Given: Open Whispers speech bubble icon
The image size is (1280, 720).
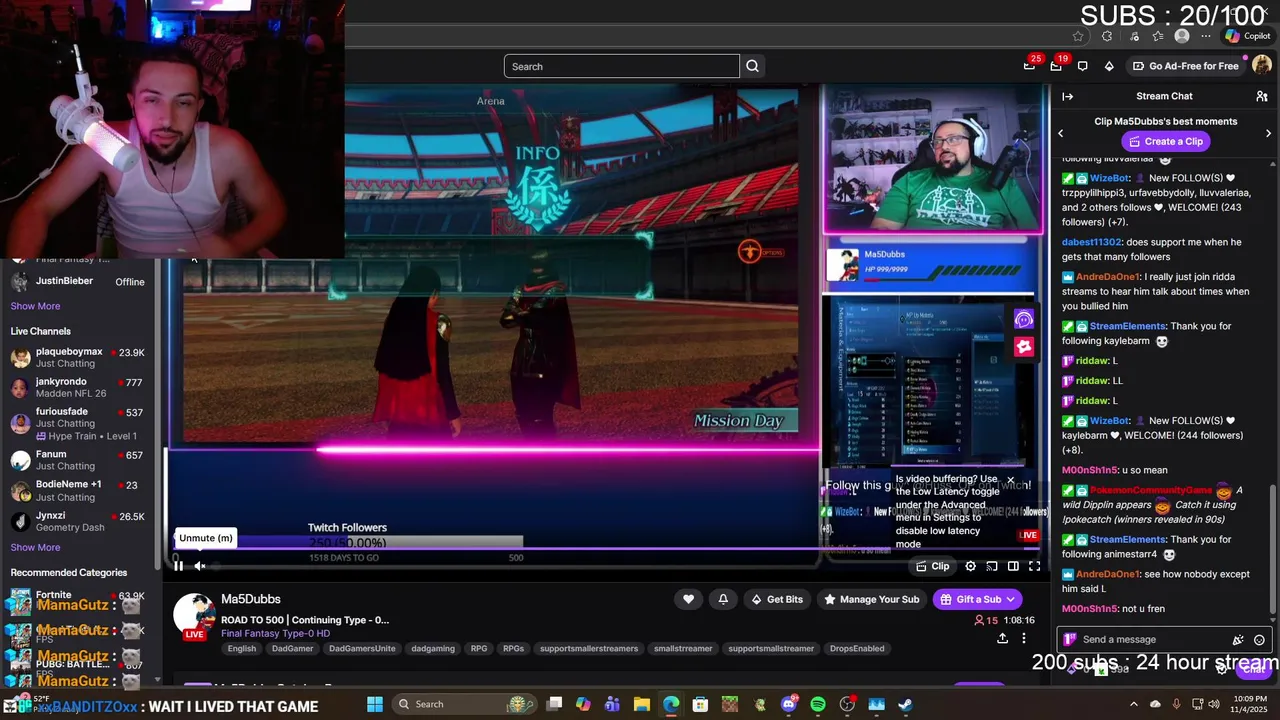Looking at the screenshot, I should point(1082,66).
